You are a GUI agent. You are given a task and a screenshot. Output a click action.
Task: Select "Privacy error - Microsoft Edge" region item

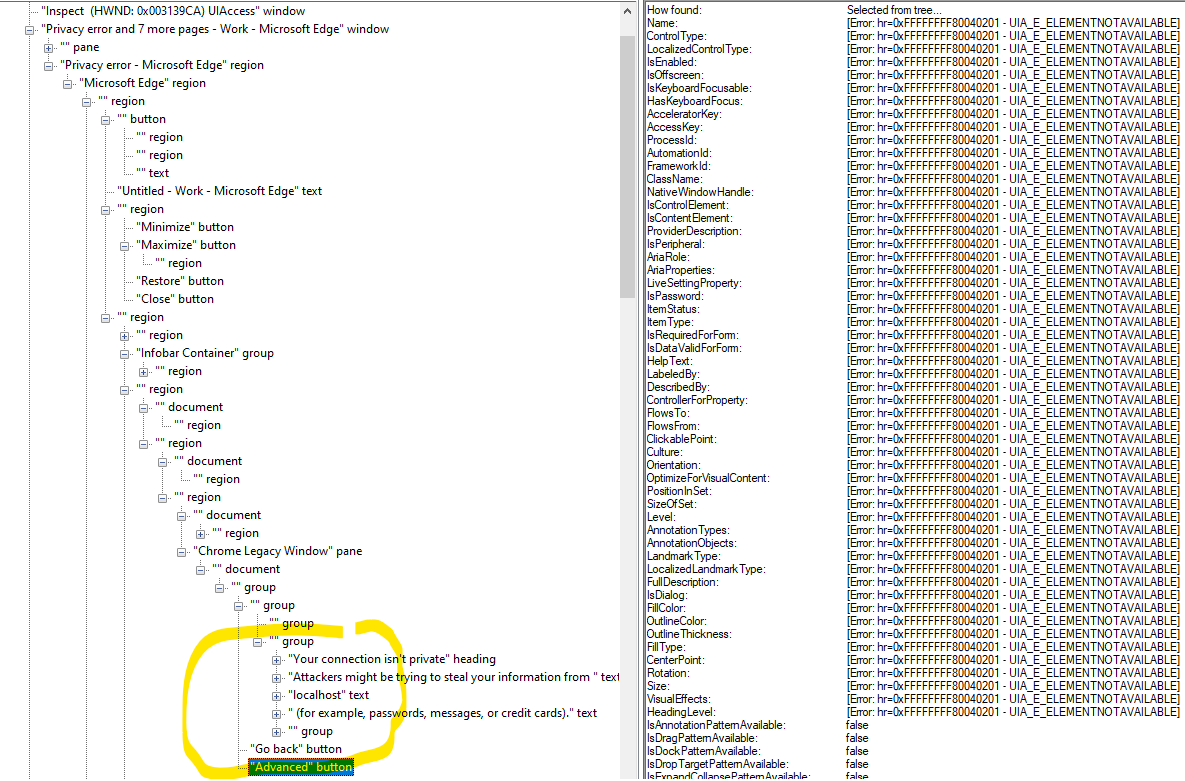pos(162,66)
